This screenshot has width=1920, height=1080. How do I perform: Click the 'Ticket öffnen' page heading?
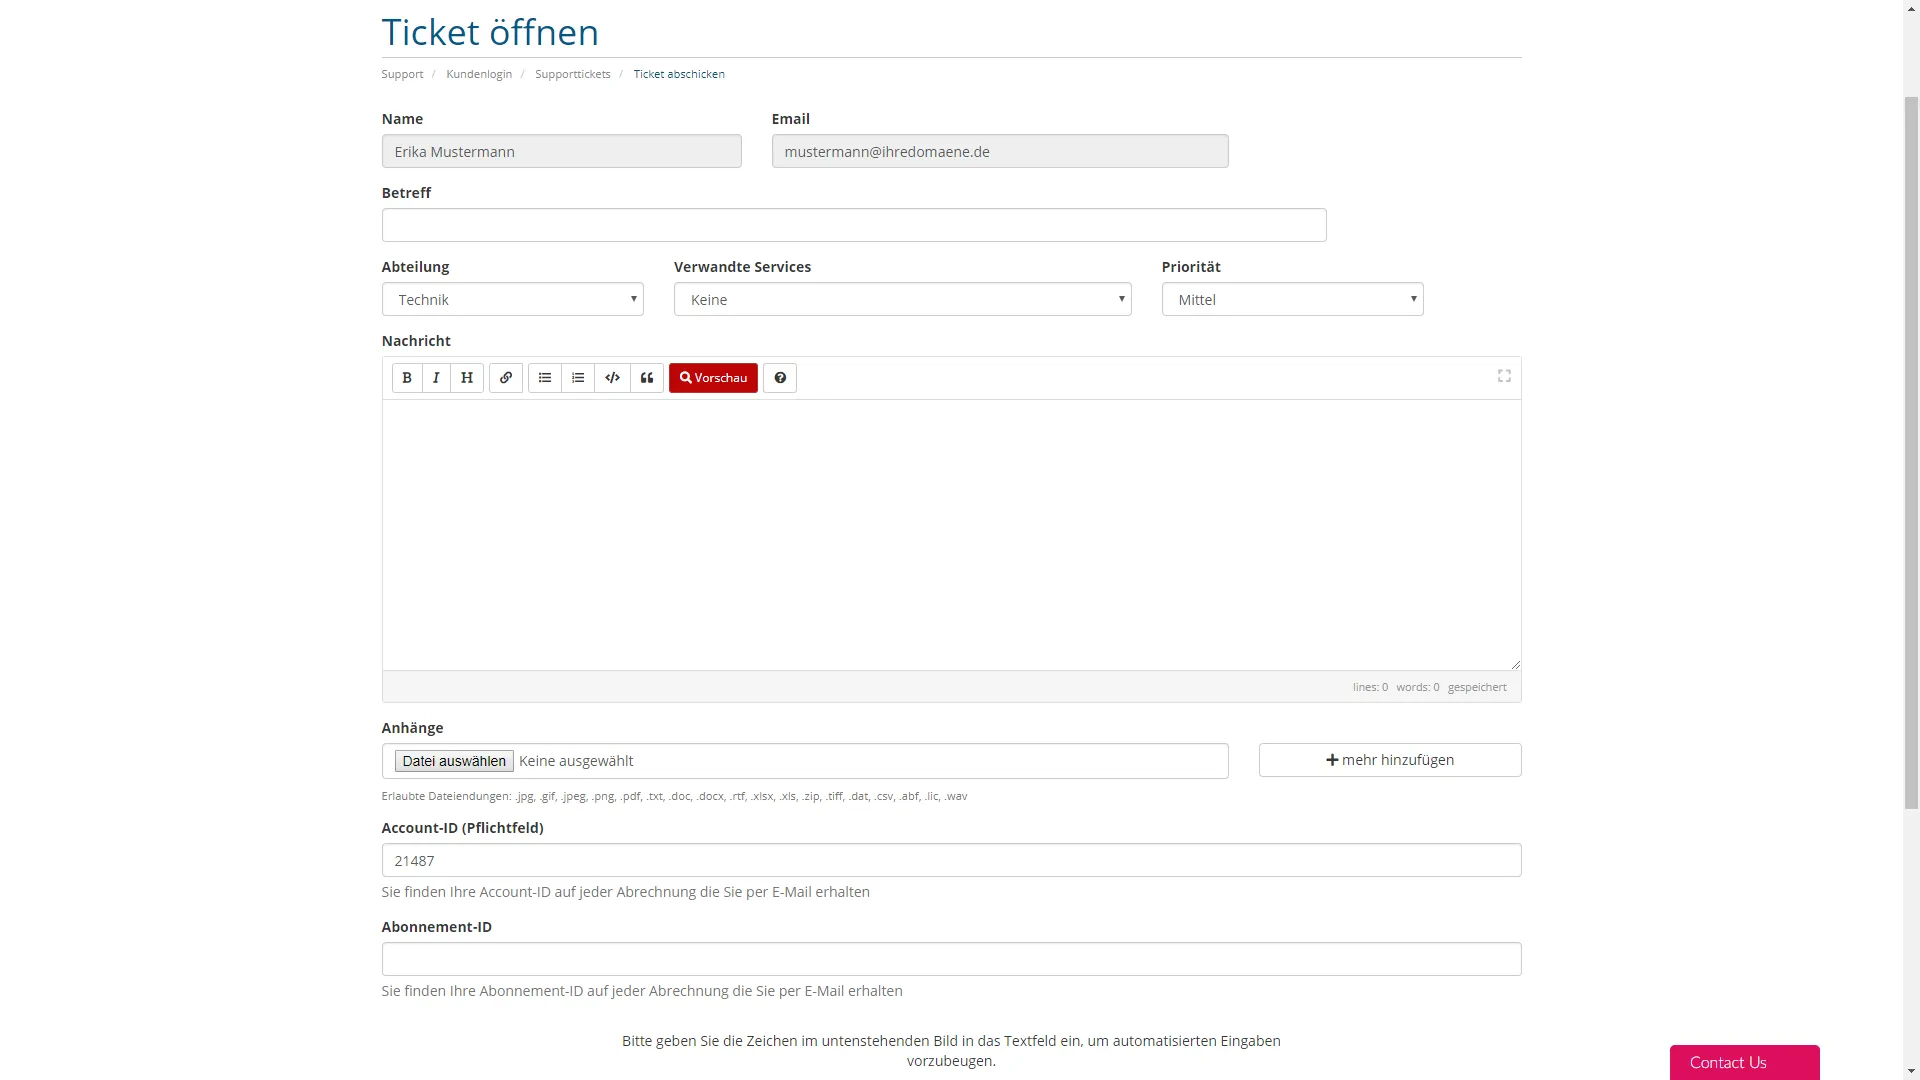[x=490, y=32]
